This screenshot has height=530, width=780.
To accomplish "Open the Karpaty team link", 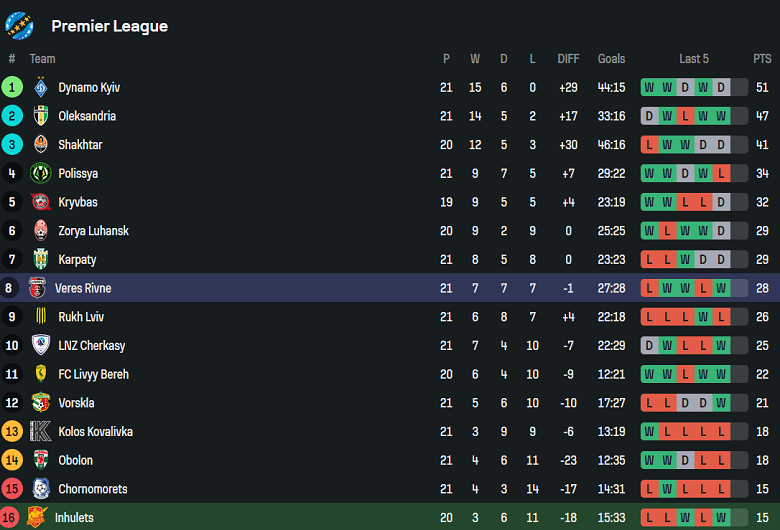I will click(x=77, y=260).
